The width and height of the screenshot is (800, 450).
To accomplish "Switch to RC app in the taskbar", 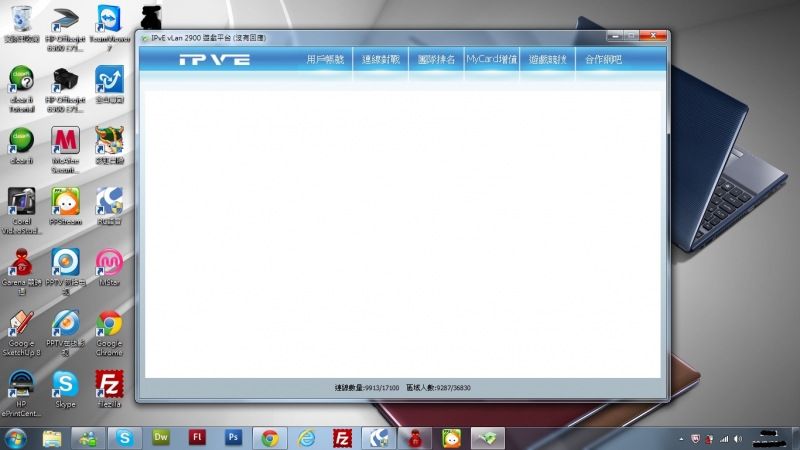I will click(x=379, y=438).
